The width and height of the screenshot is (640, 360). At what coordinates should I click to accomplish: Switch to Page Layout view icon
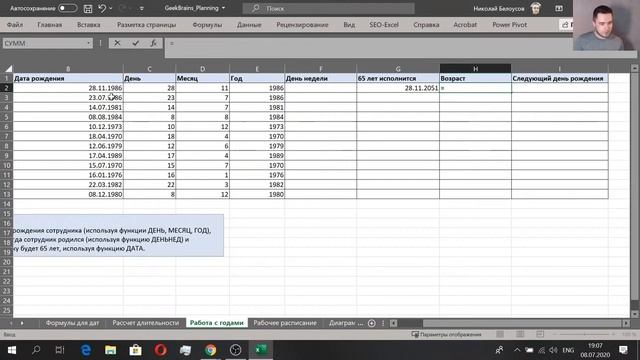(520, 335)
